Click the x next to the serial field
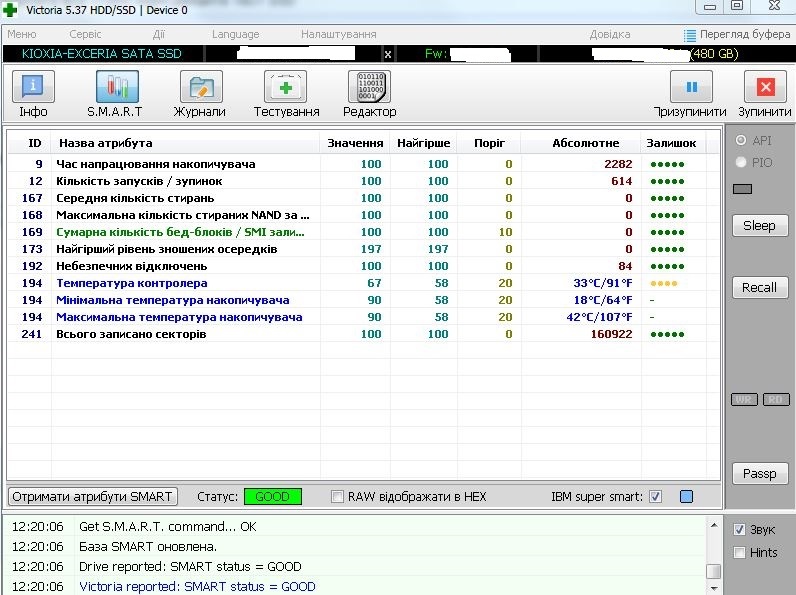This screenshot has height=595, width=796. (388, 54)
